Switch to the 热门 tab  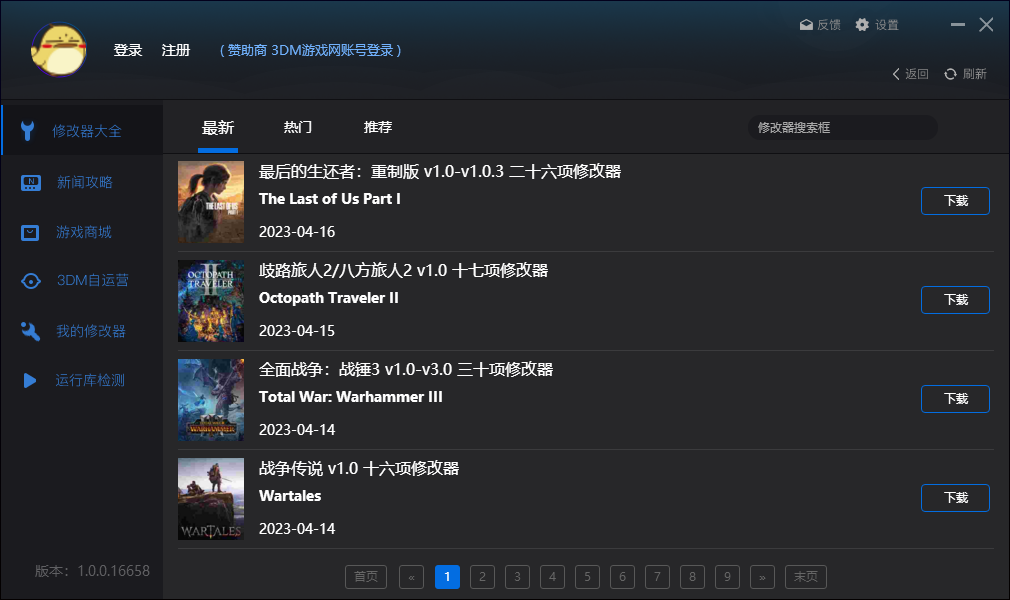[x=298, y=127]
